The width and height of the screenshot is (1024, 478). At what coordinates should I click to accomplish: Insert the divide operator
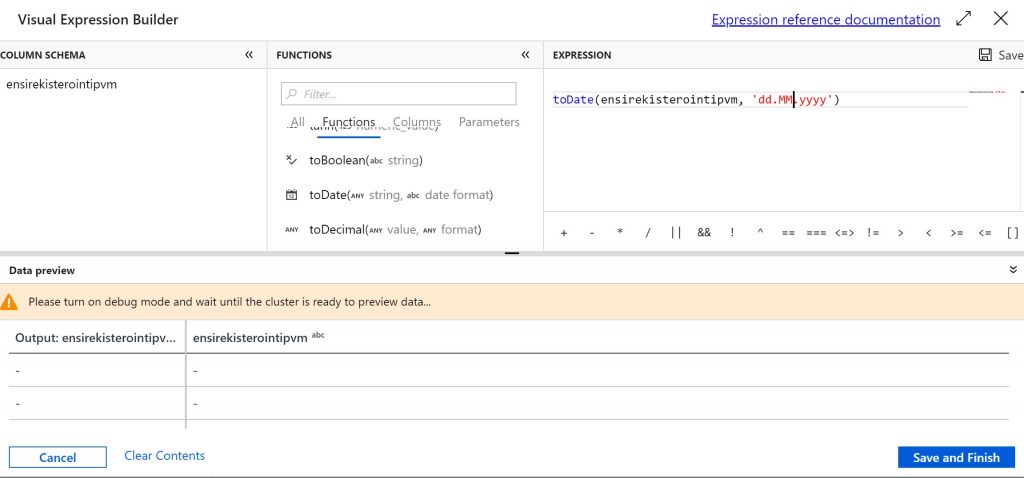click(x=648, y=233)
